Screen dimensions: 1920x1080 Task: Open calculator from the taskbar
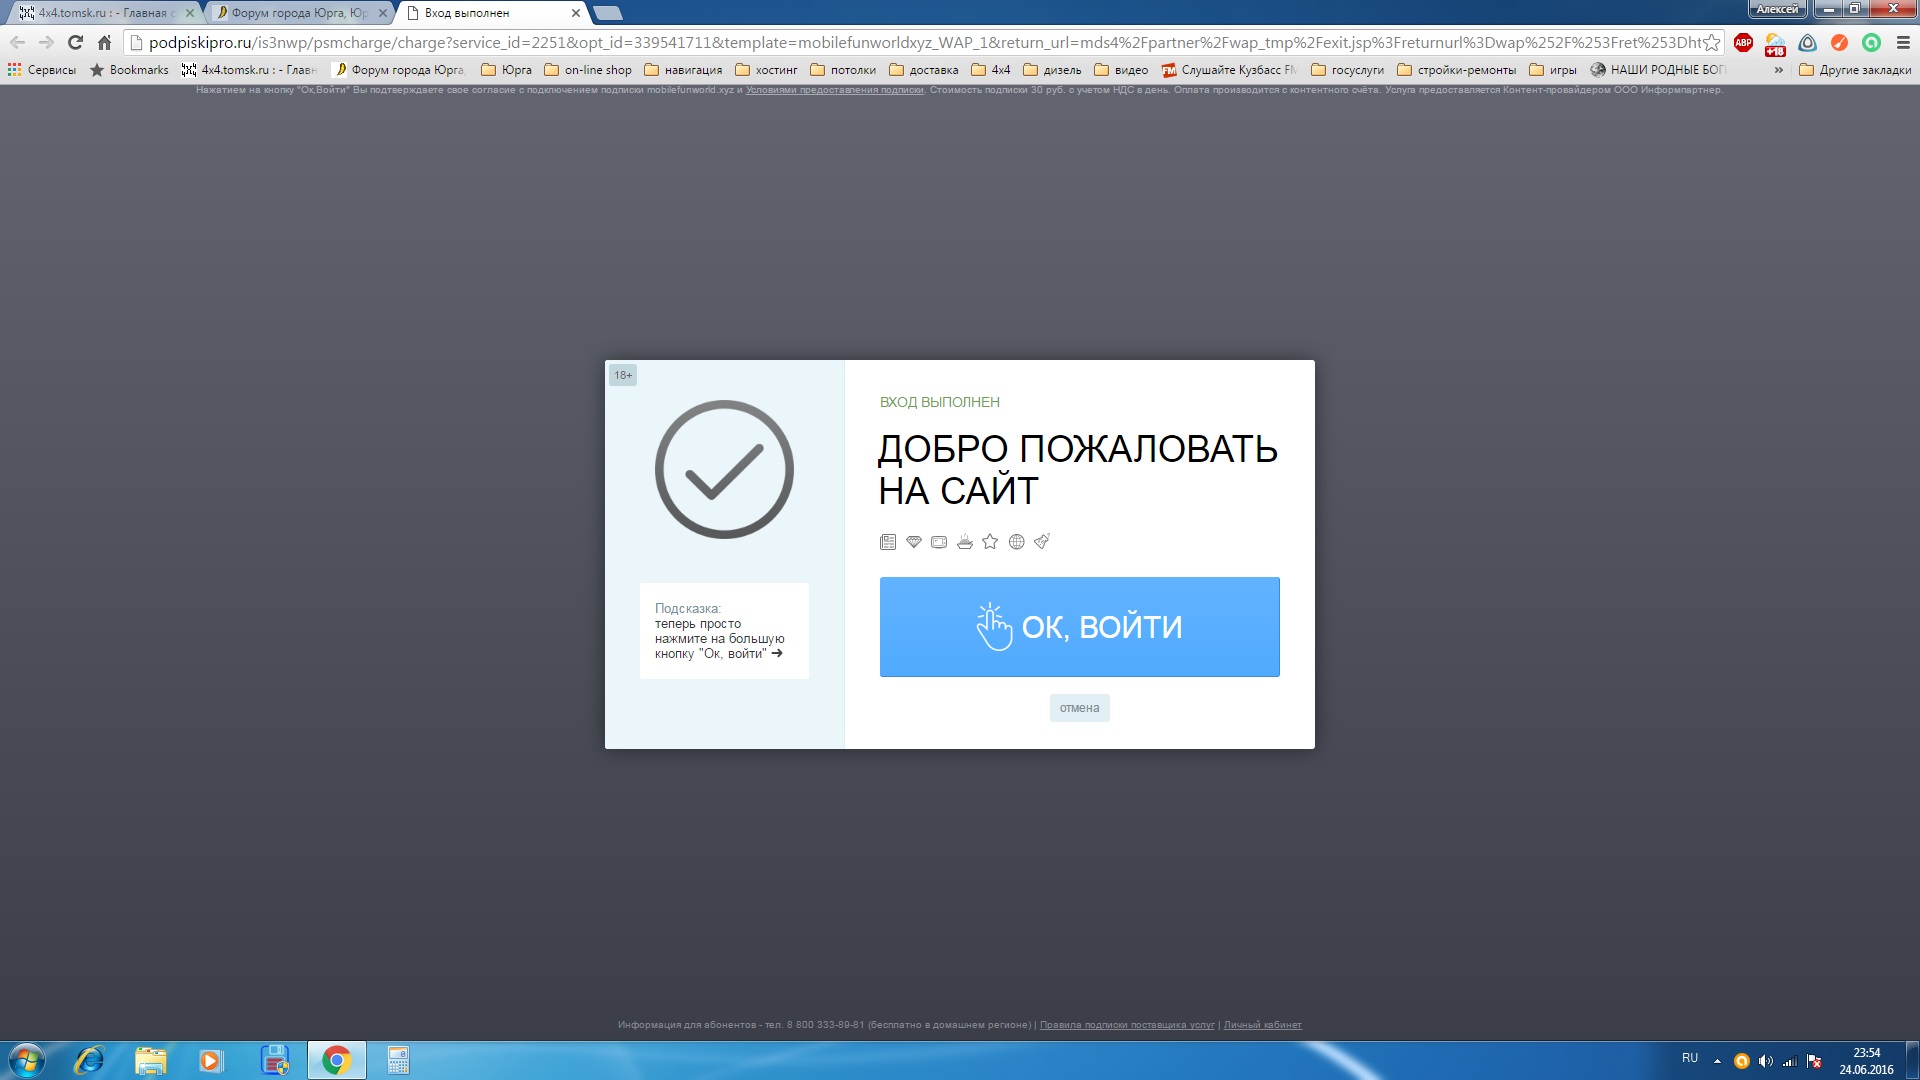click(x=398, y=1060)
